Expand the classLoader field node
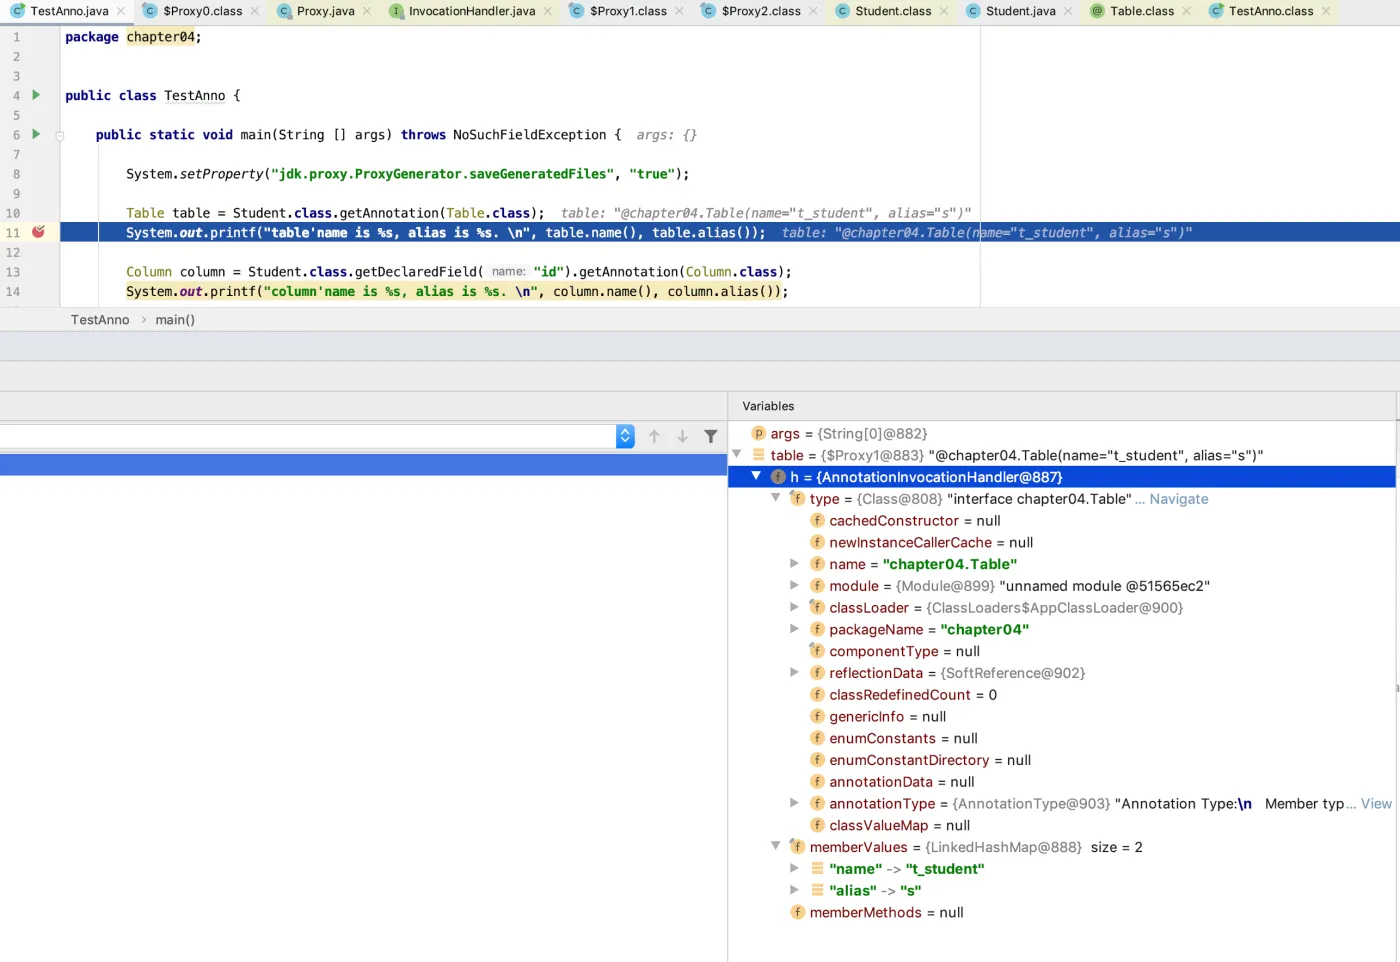Viewport: 1400px width, 962px height. tap(794, 607)
